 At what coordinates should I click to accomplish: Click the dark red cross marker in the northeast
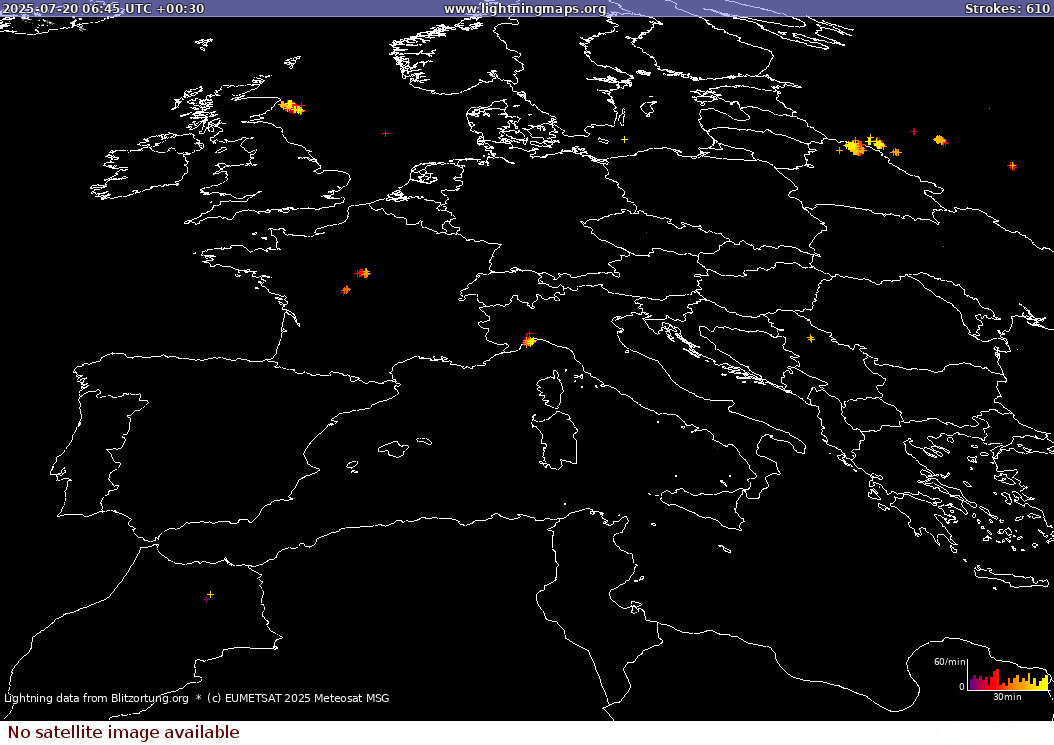pos(914,131)
